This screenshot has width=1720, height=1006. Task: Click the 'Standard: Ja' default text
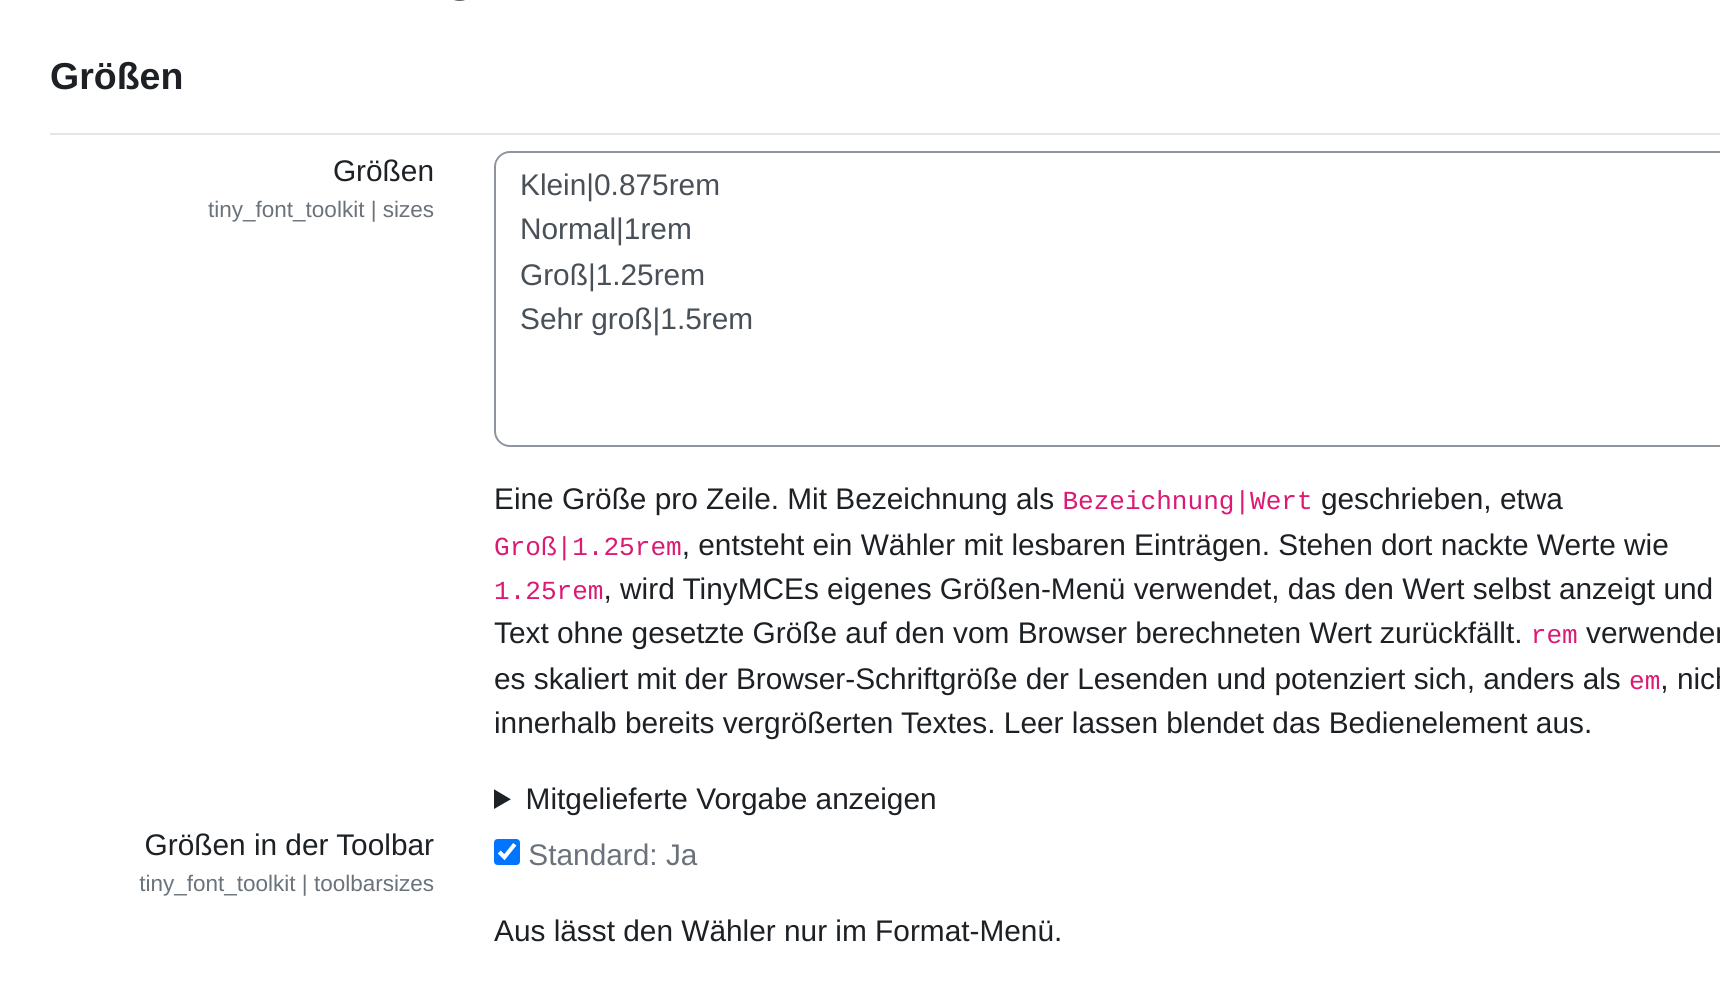point(613,855)
